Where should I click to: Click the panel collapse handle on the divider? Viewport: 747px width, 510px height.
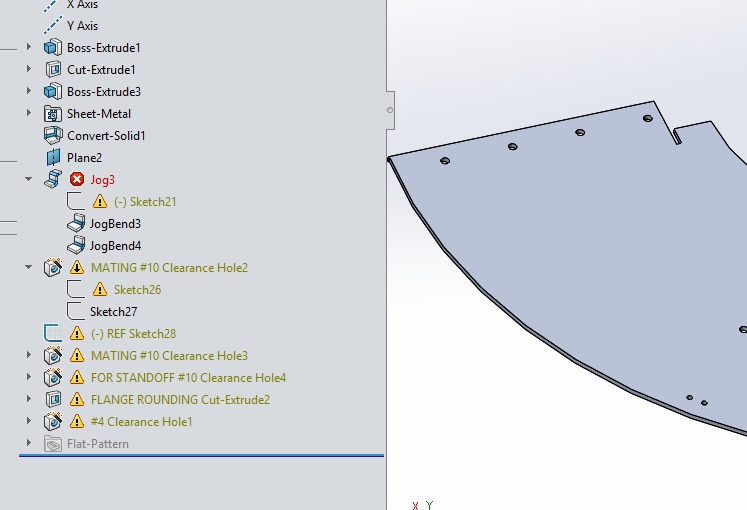tap(390, 110)
